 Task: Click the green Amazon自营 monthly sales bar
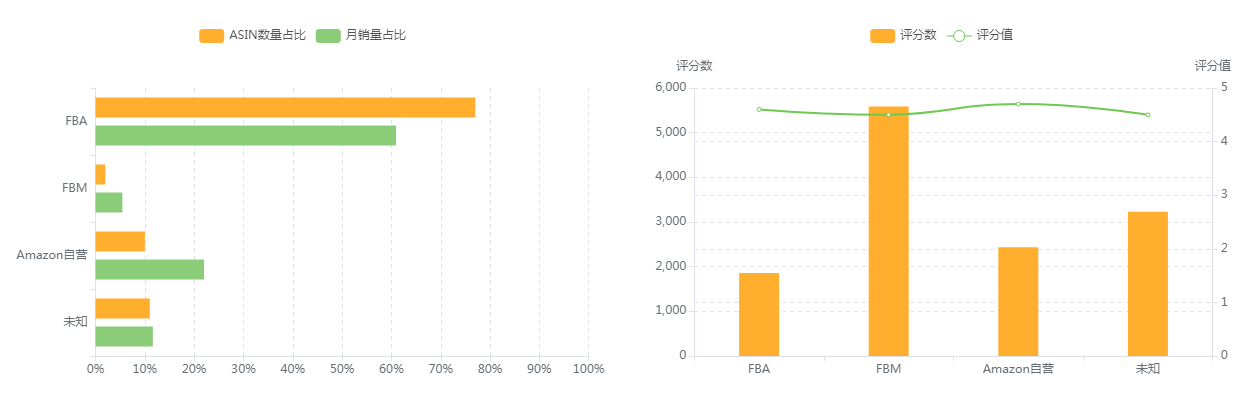click(149, 269)
